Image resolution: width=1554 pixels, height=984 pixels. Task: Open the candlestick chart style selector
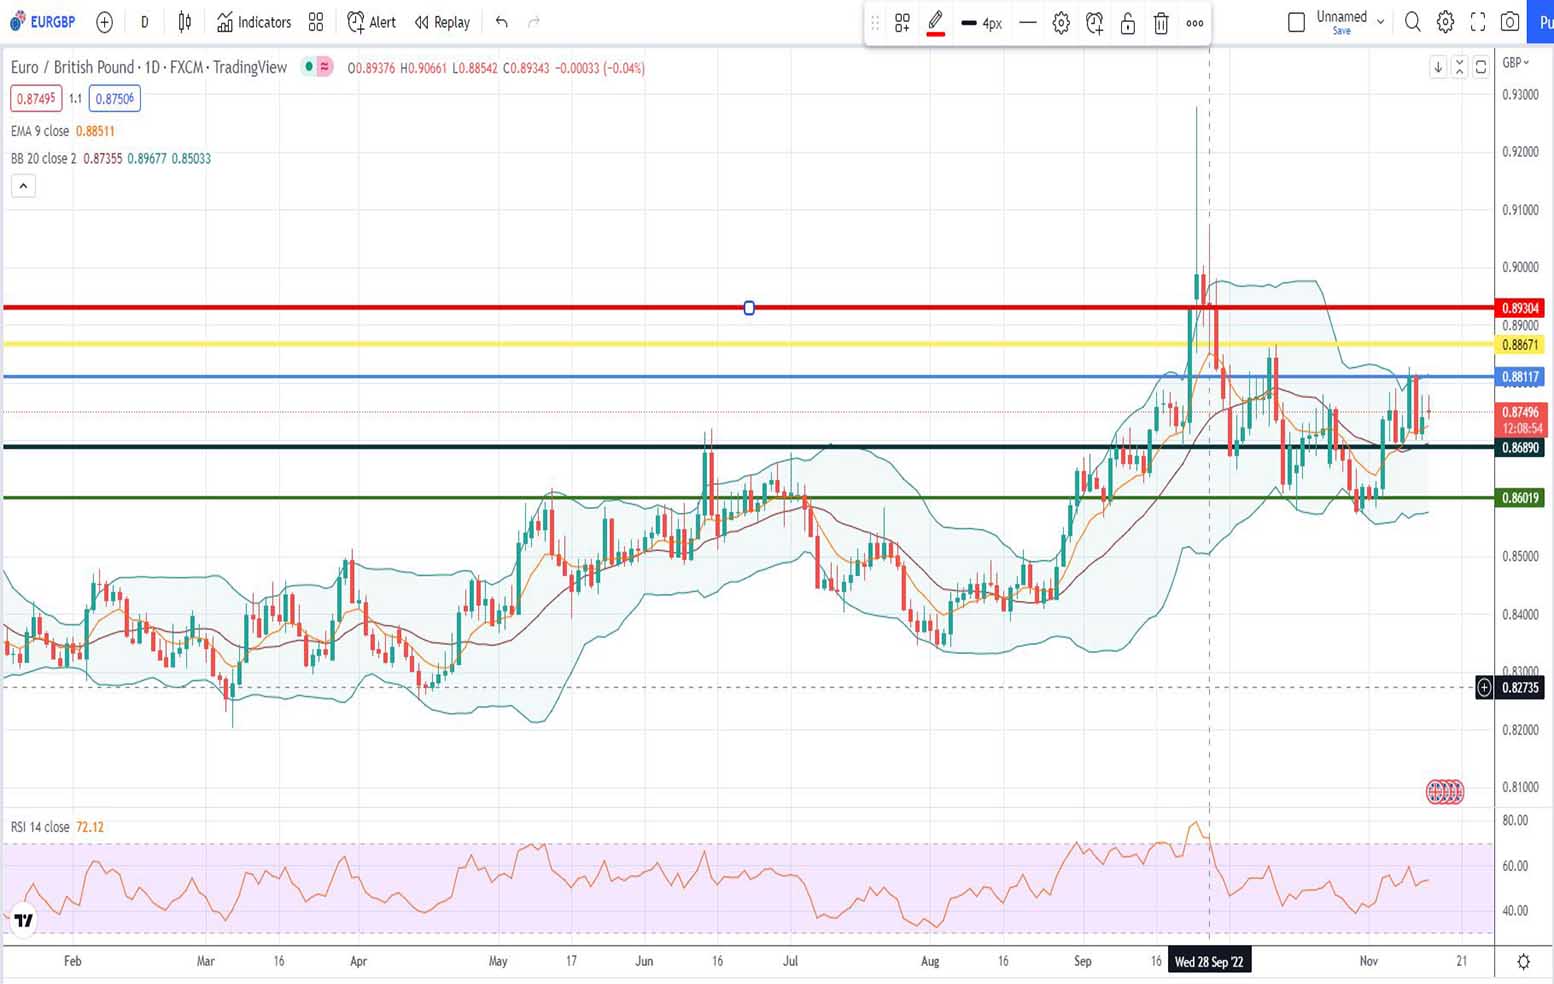tap(185, 22)
